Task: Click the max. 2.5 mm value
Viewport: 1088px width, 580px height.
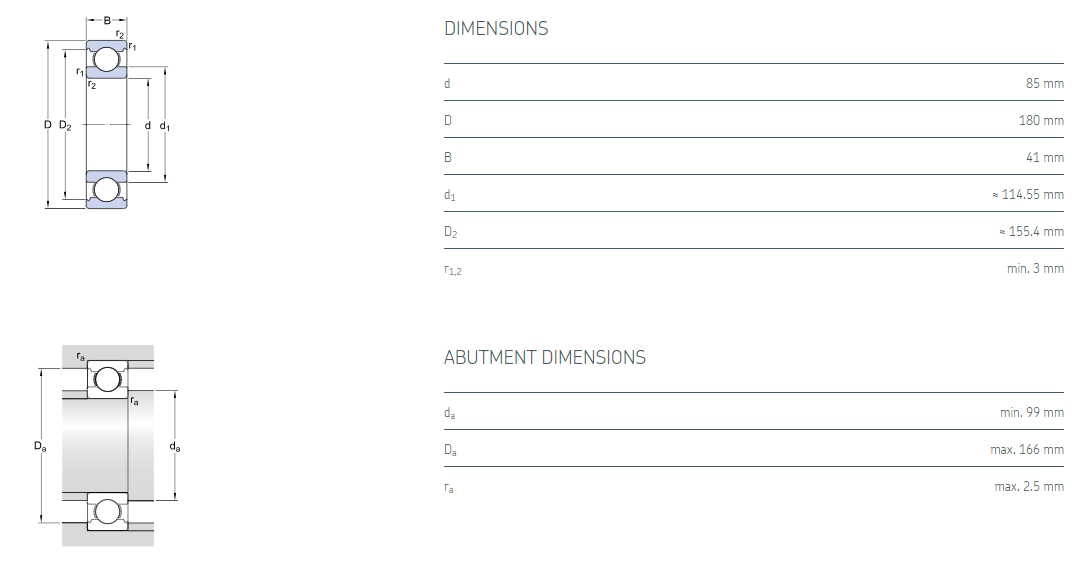Action: pos(1029,486)
